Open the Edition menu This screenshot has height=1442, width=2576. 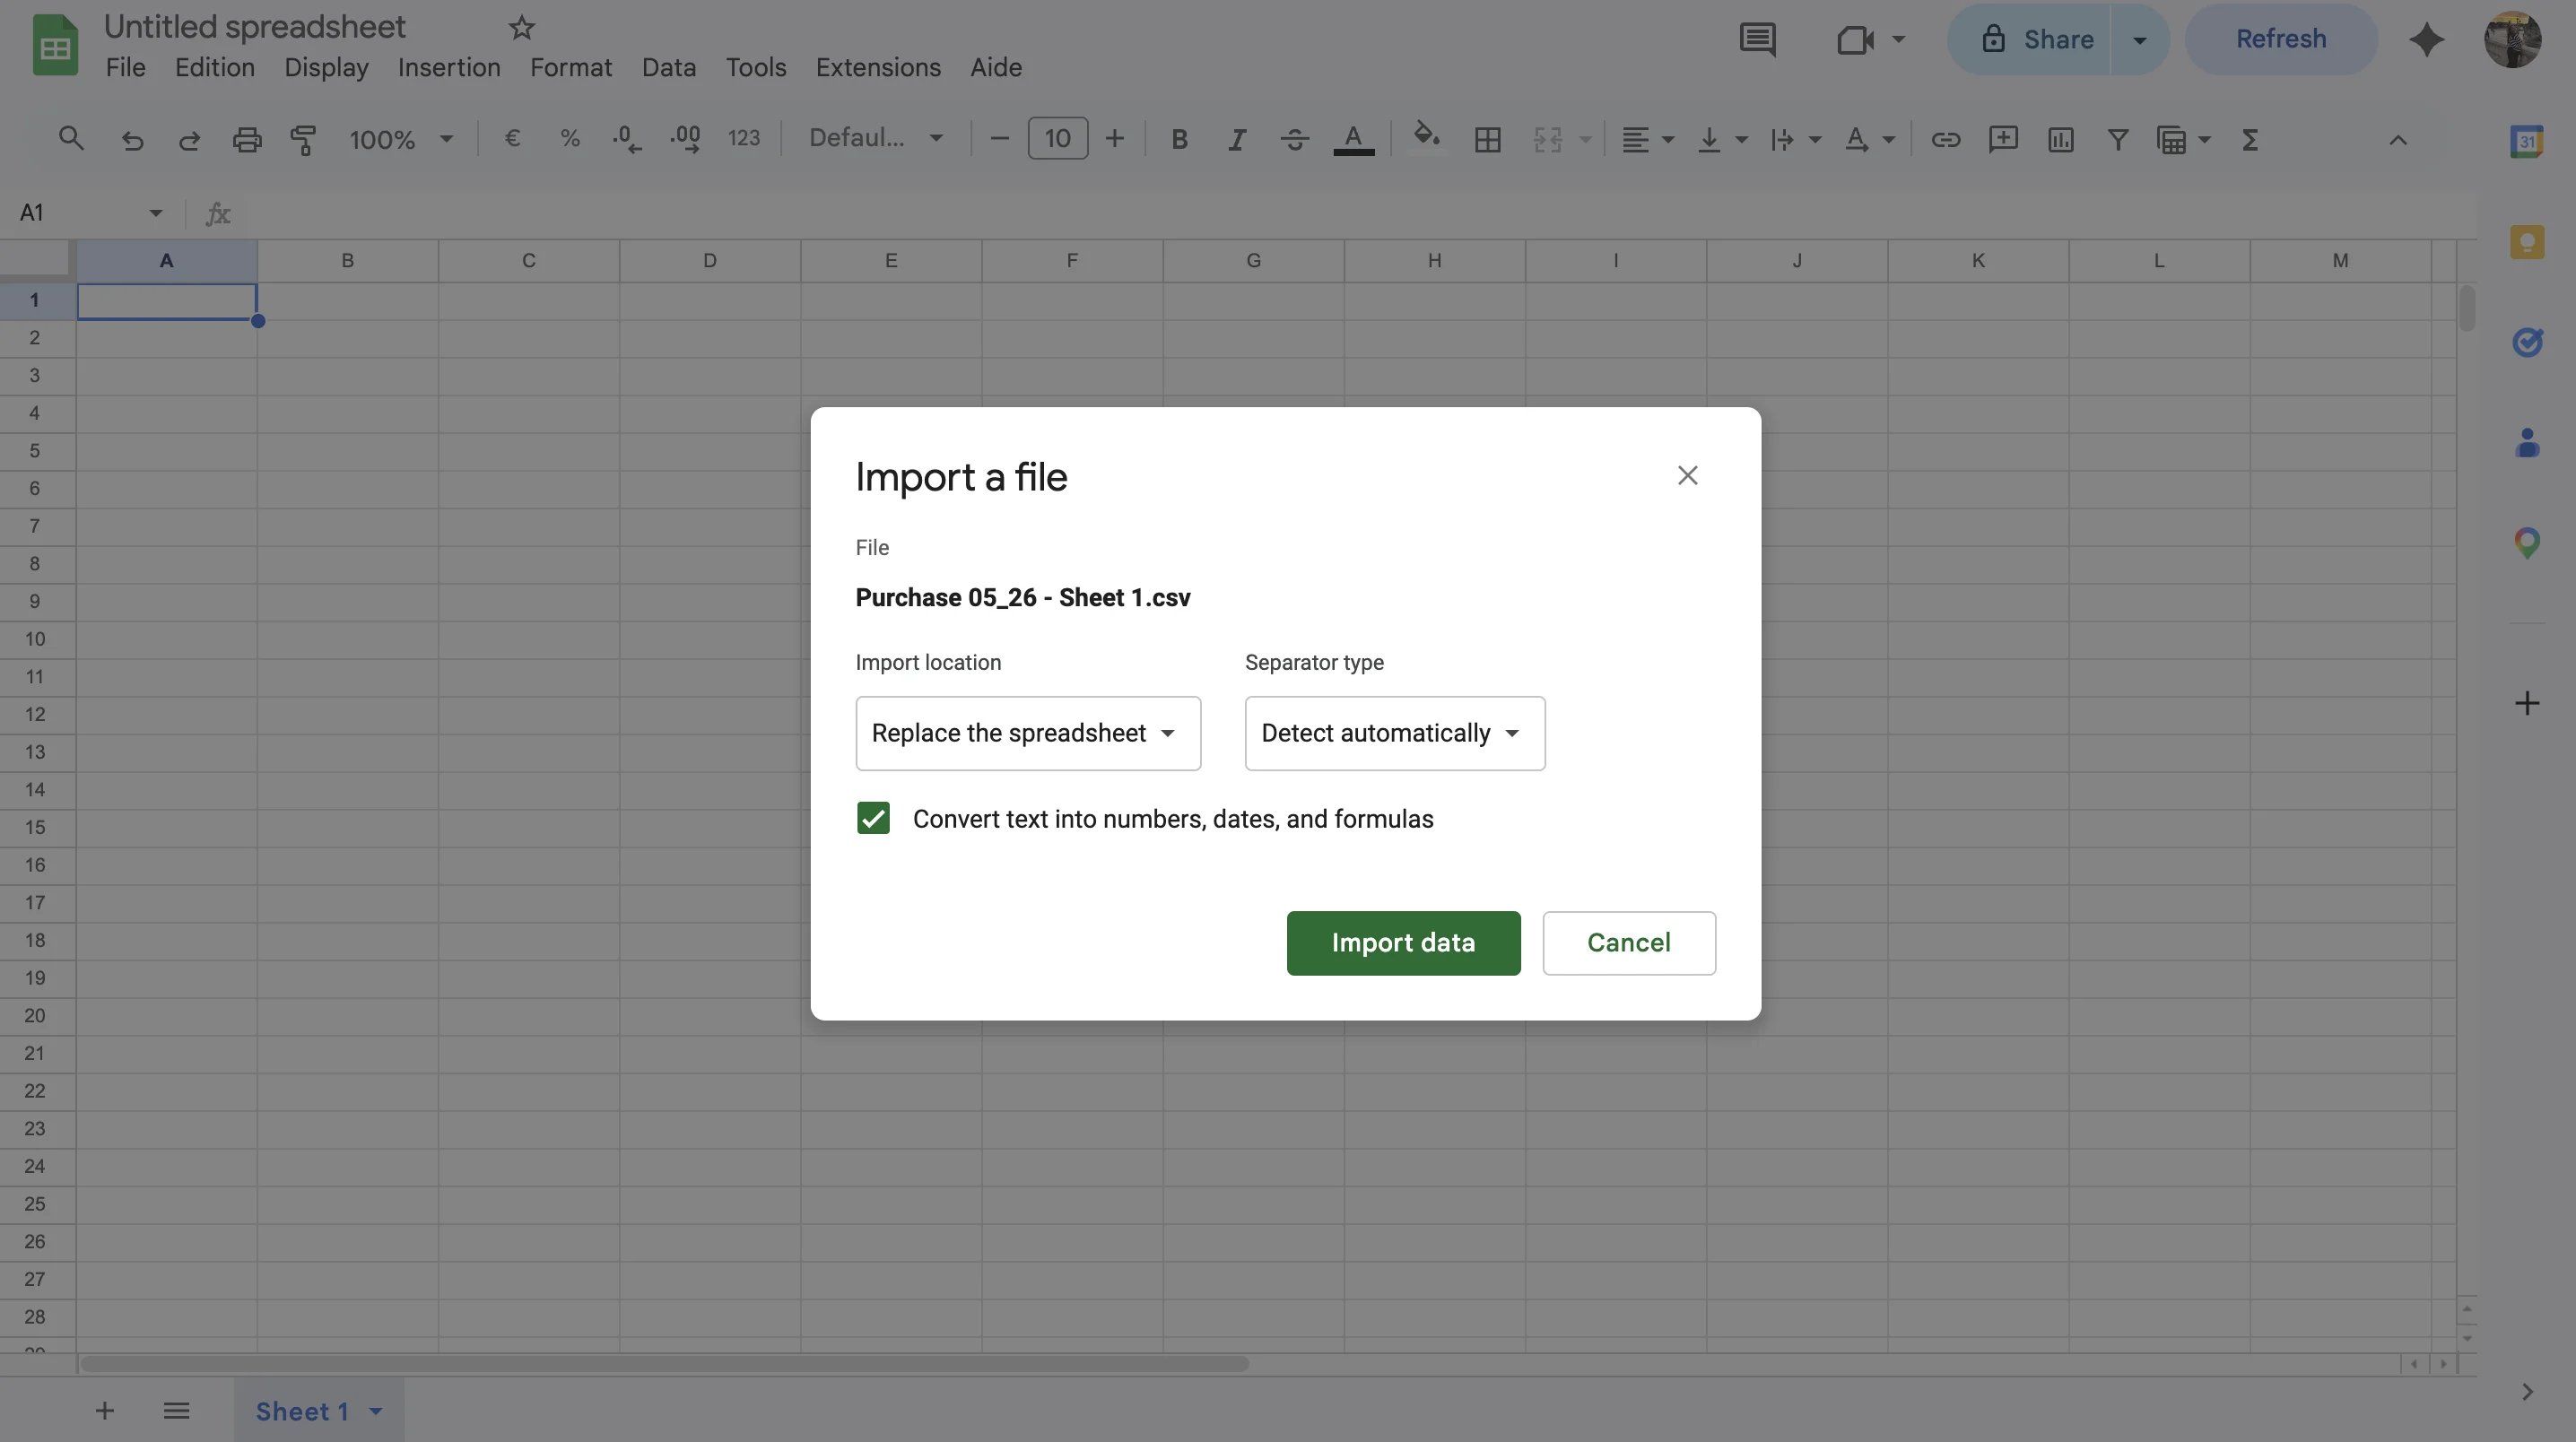click(215, 67)
